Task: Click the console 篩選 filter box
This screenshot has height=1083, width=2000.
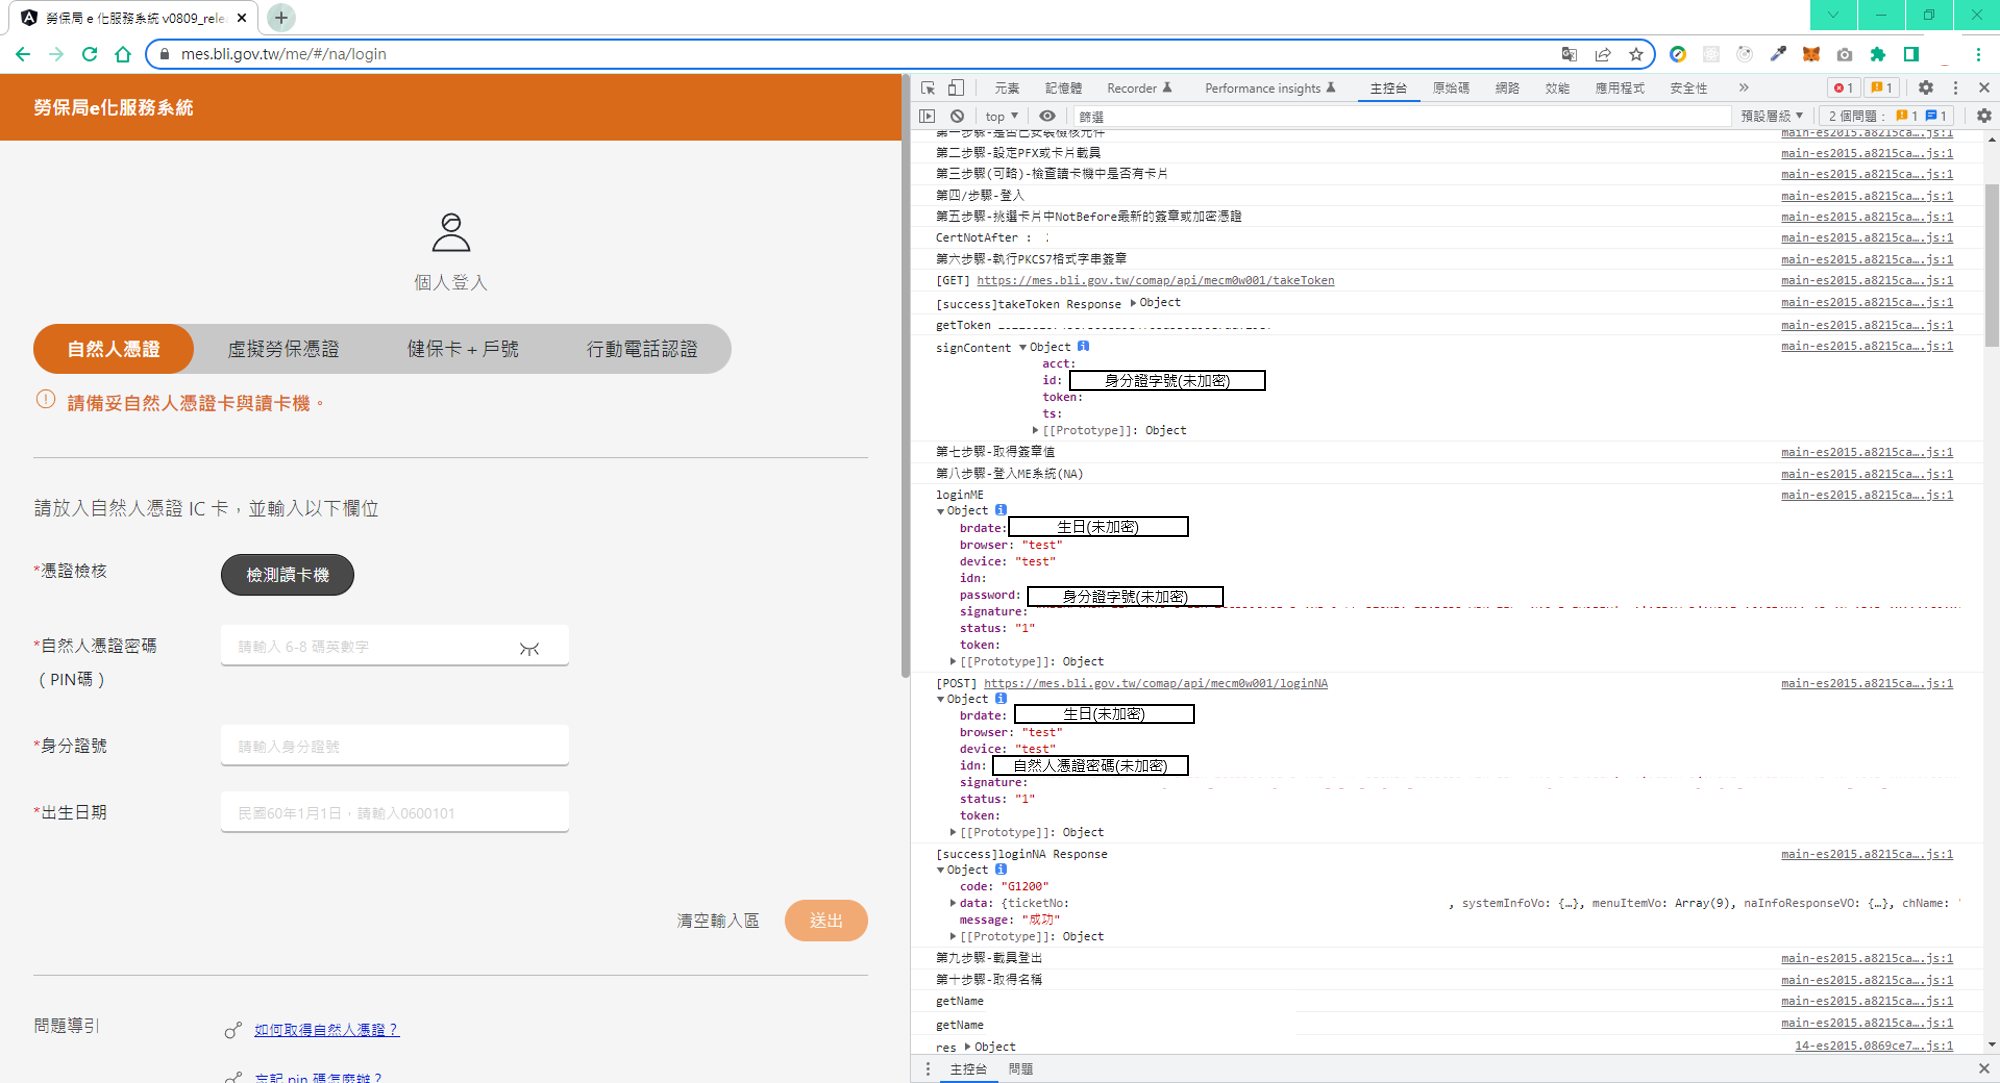Action: [1400, 116]
